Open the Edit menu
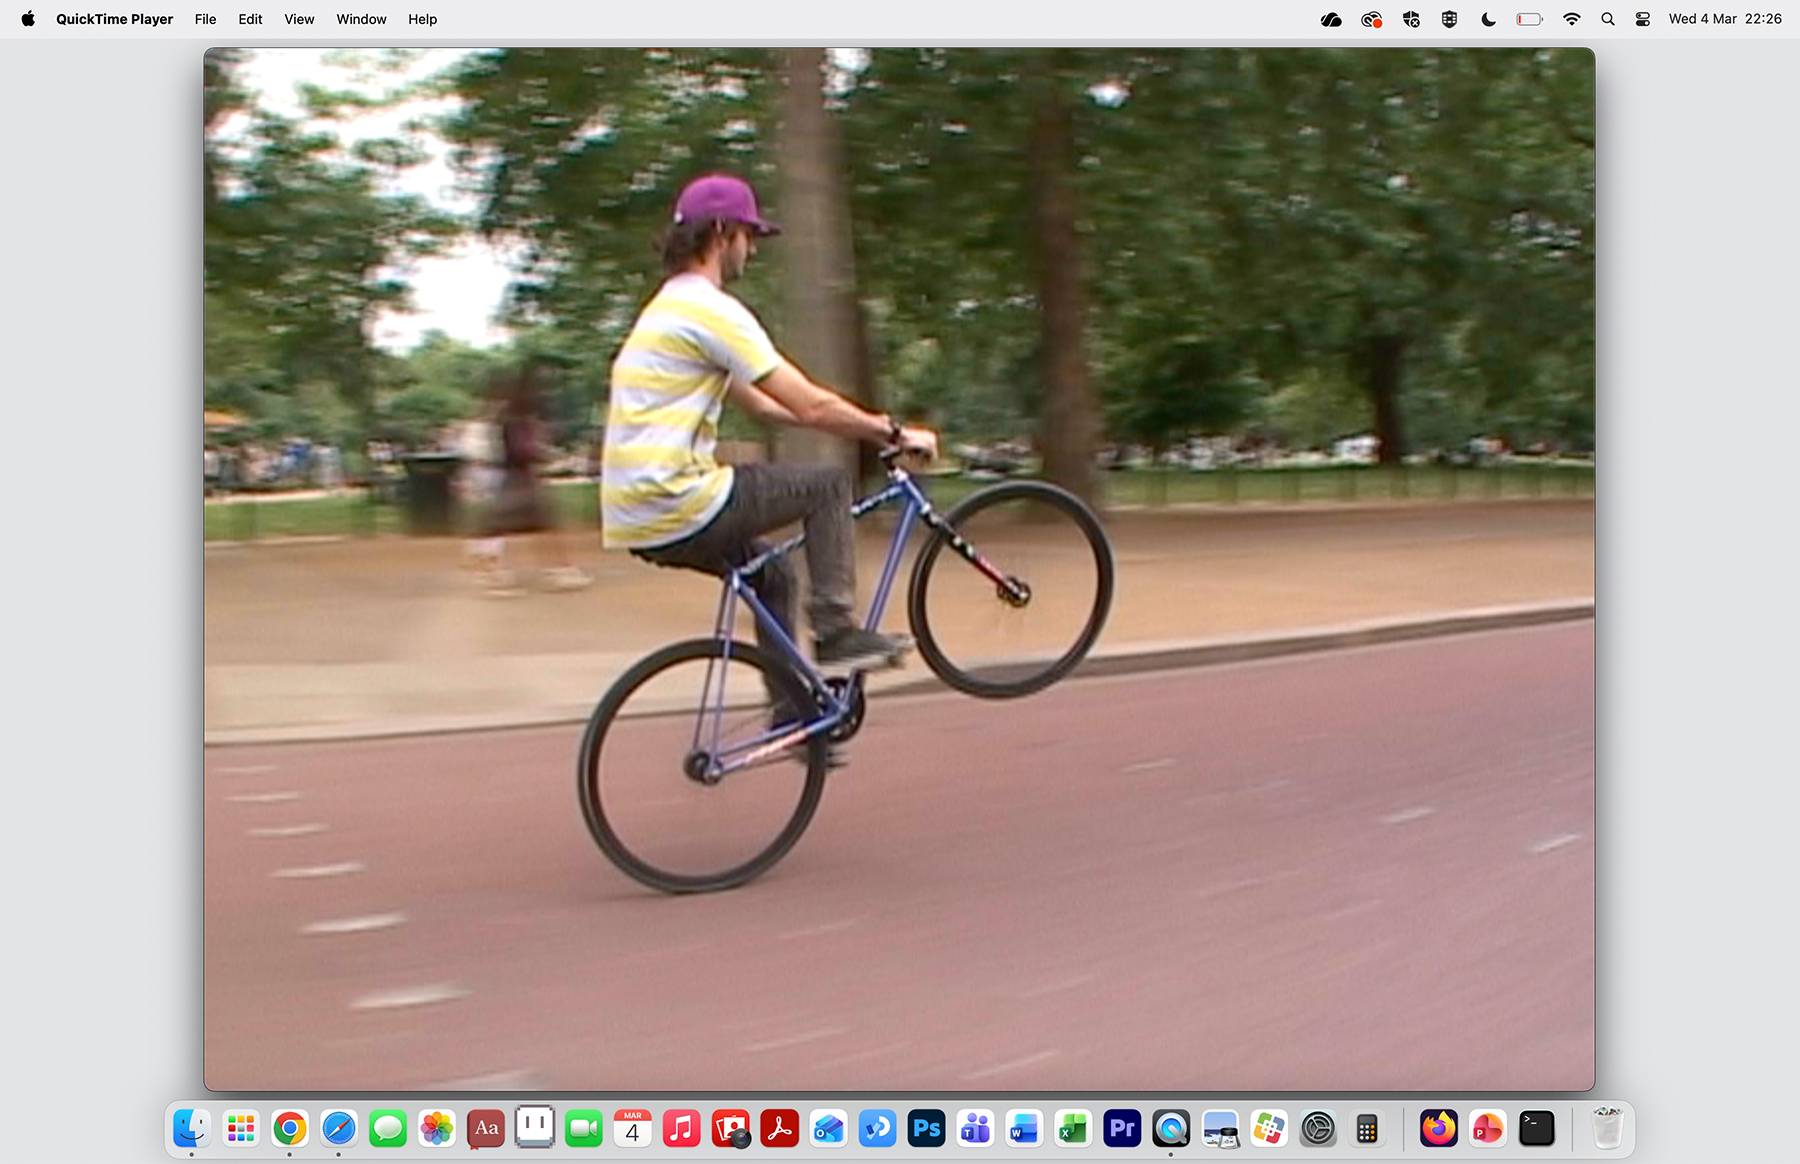The image size is (1800, 1164). 250,19
